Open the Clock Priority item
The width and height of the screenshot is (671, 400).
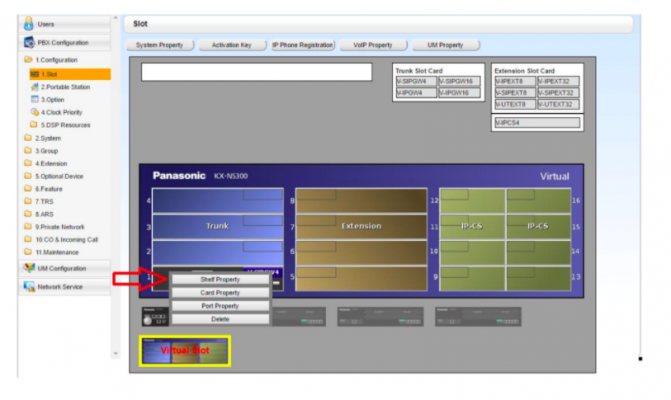click(34, 112)
